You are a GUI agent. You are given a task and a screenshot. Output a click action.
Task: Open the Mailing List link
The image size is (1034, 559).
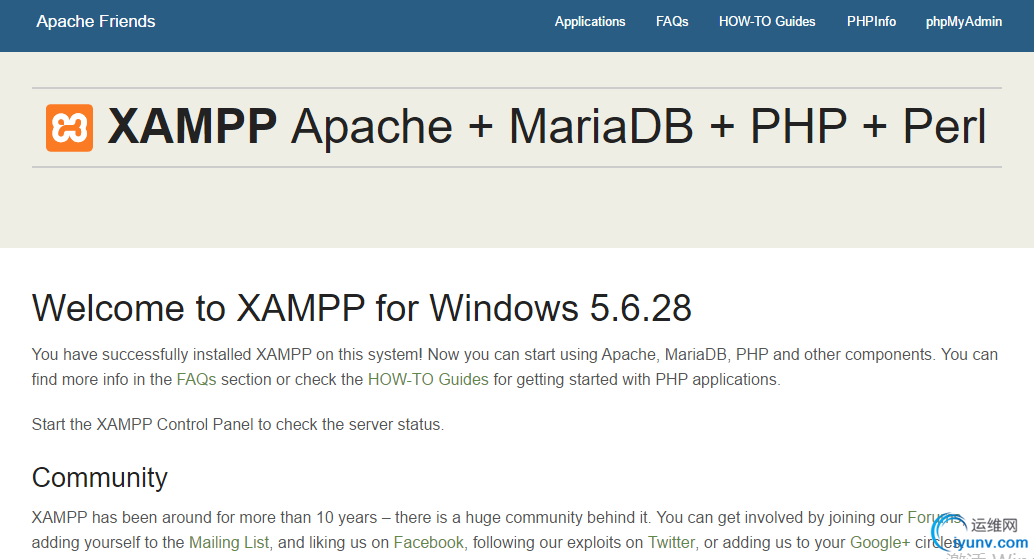[x=229, y=543]
